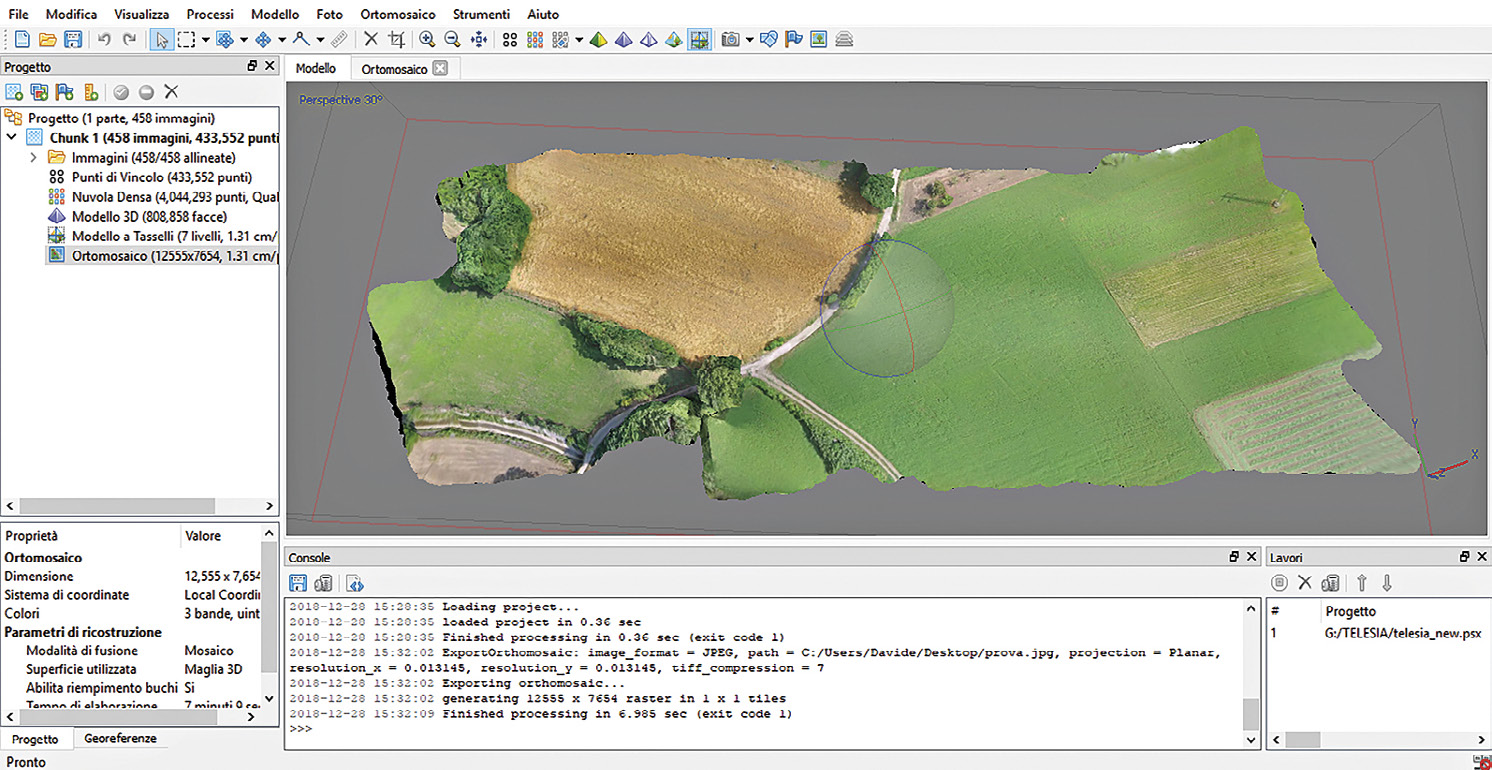Zoom out with the magnifier minus
The image size is (1492, 770).
coord(452,40)
